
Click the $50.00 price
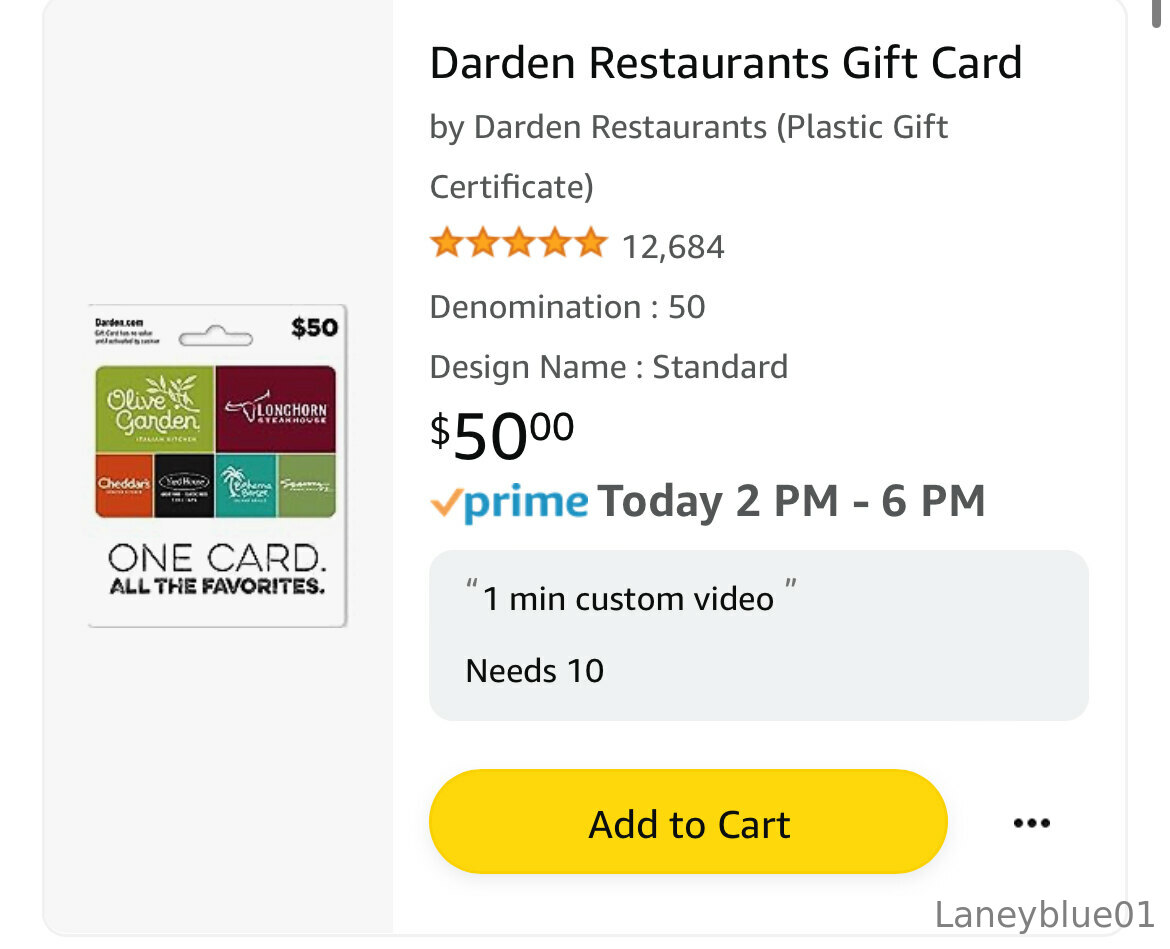[501, 436]
